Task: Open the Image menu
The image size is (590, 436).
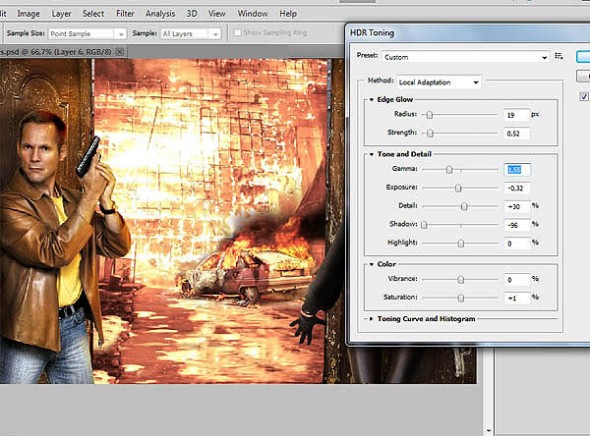Action: [x=29, y=14]
